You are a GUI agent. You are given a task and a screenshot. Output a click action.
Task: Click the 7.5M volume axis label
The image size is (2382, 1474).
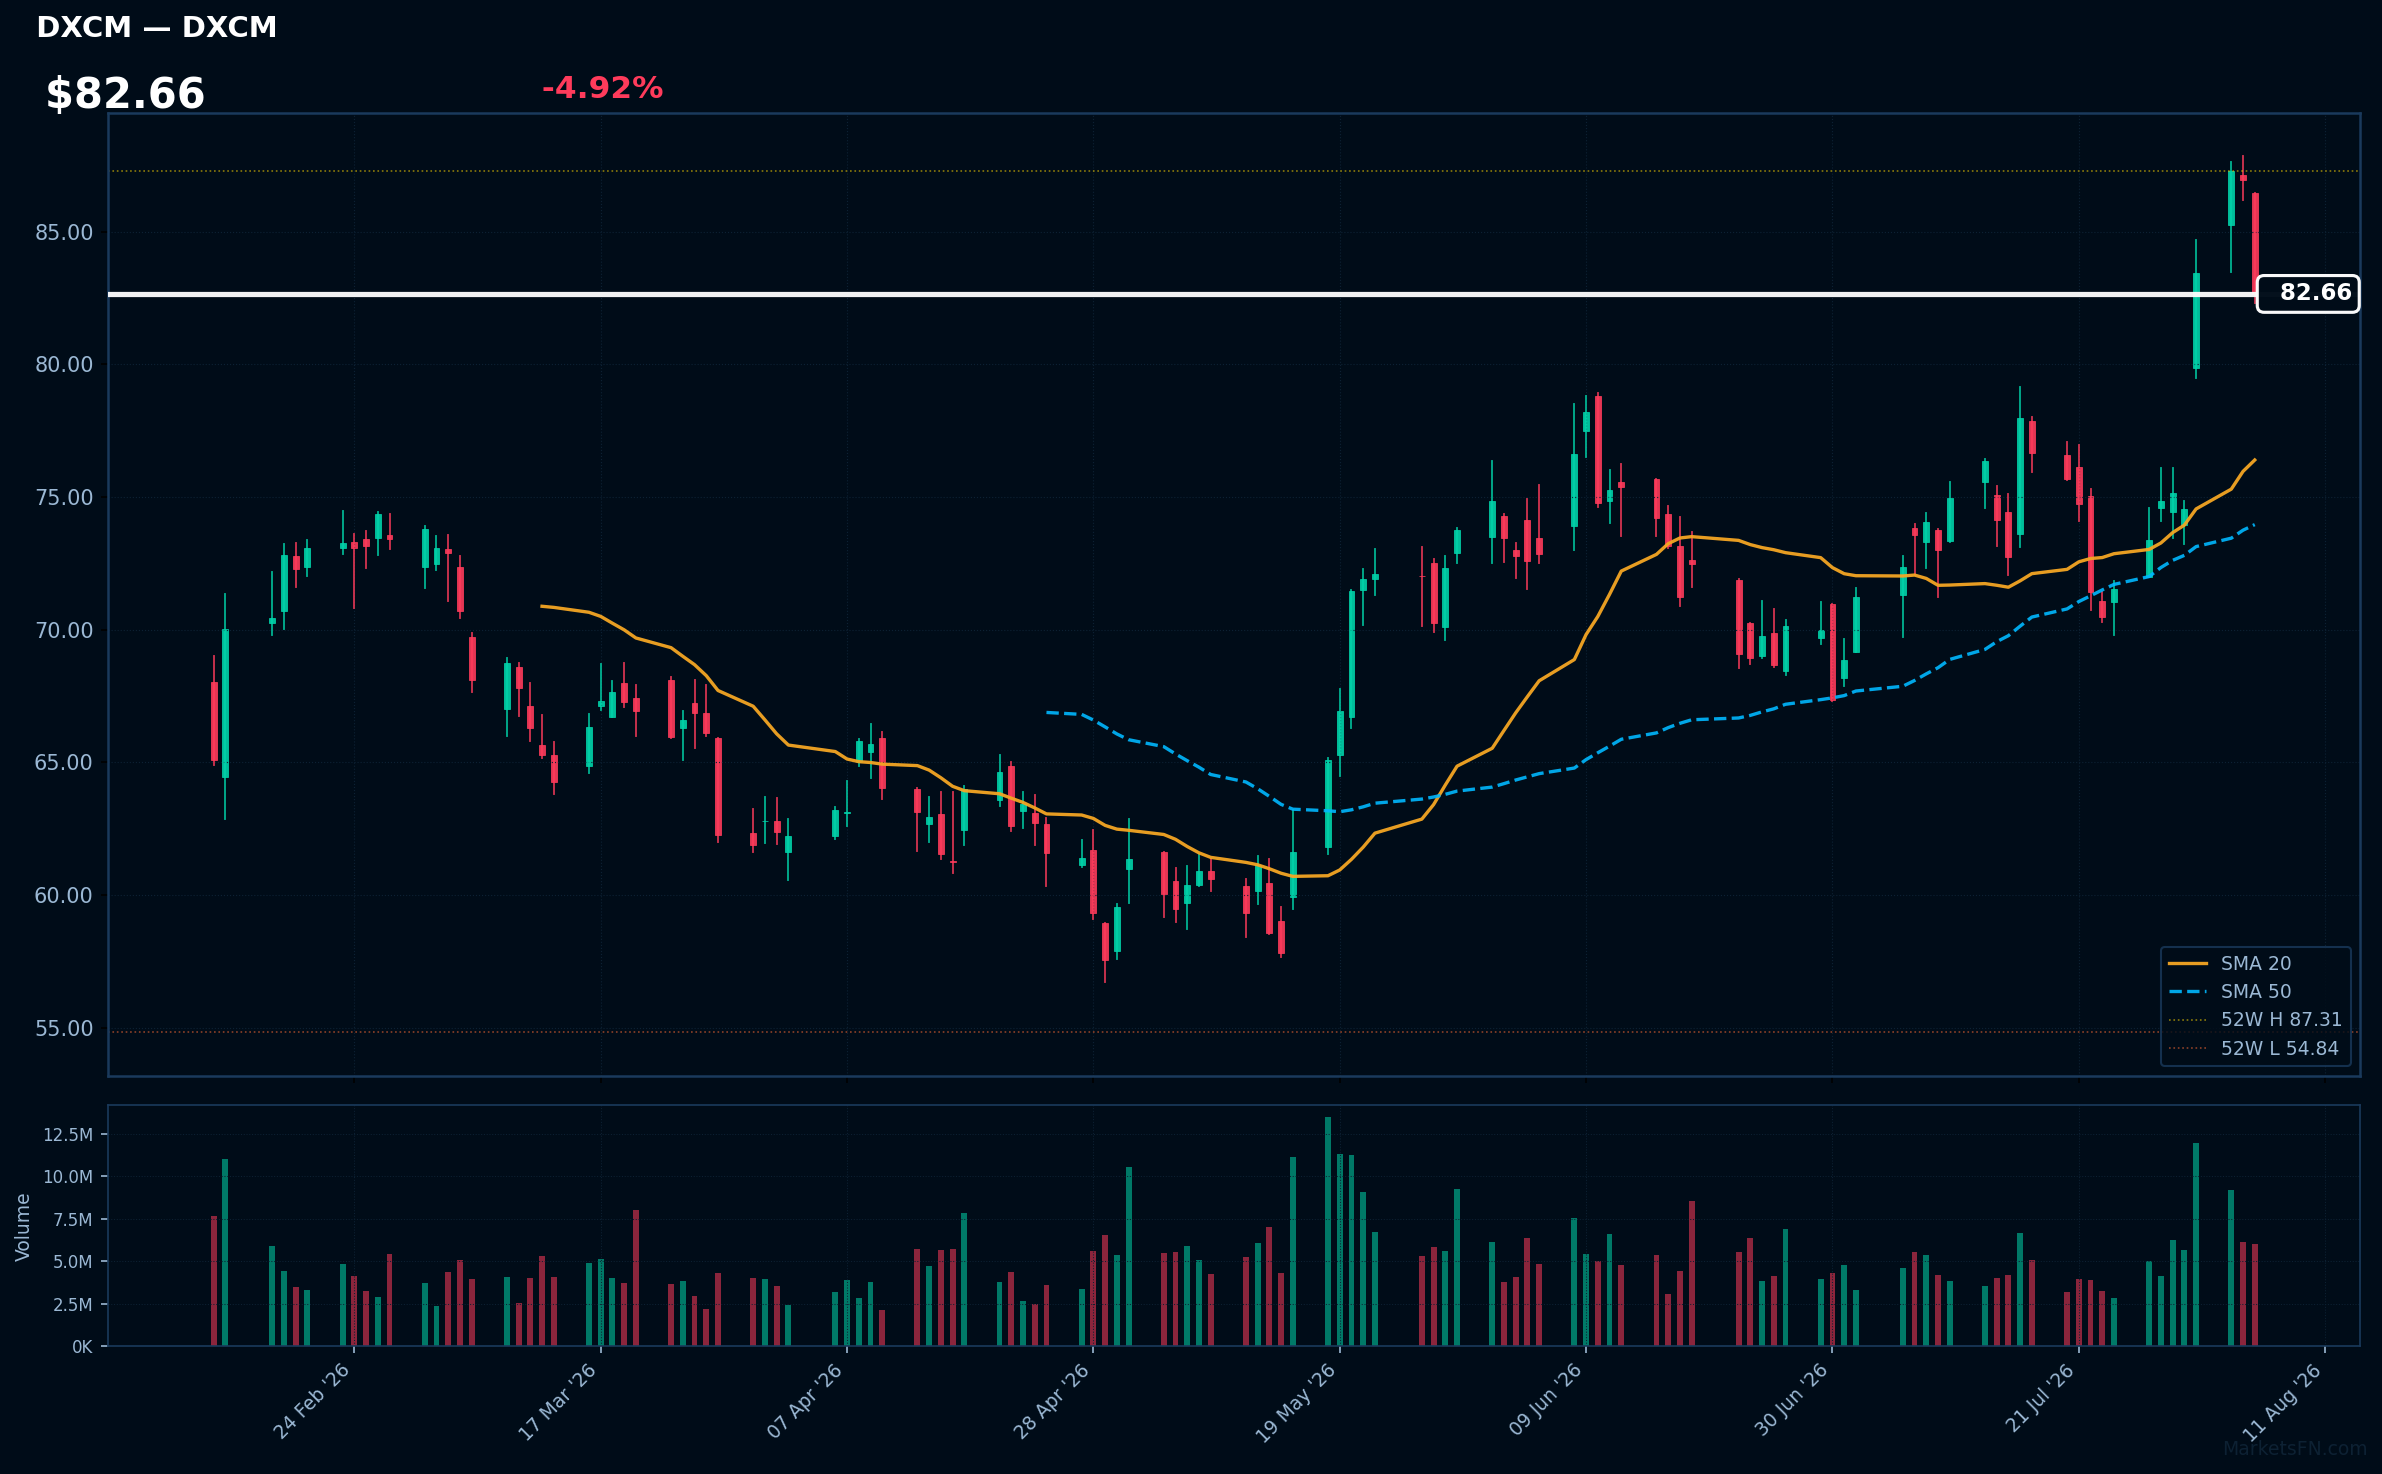[x=73, y=1220]
